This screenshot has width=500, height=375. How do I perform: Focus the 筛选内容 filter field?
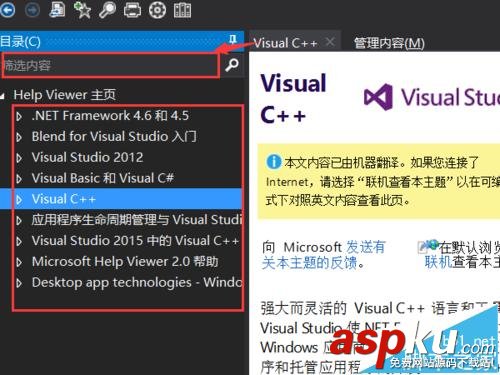click(x=110, y=65)
